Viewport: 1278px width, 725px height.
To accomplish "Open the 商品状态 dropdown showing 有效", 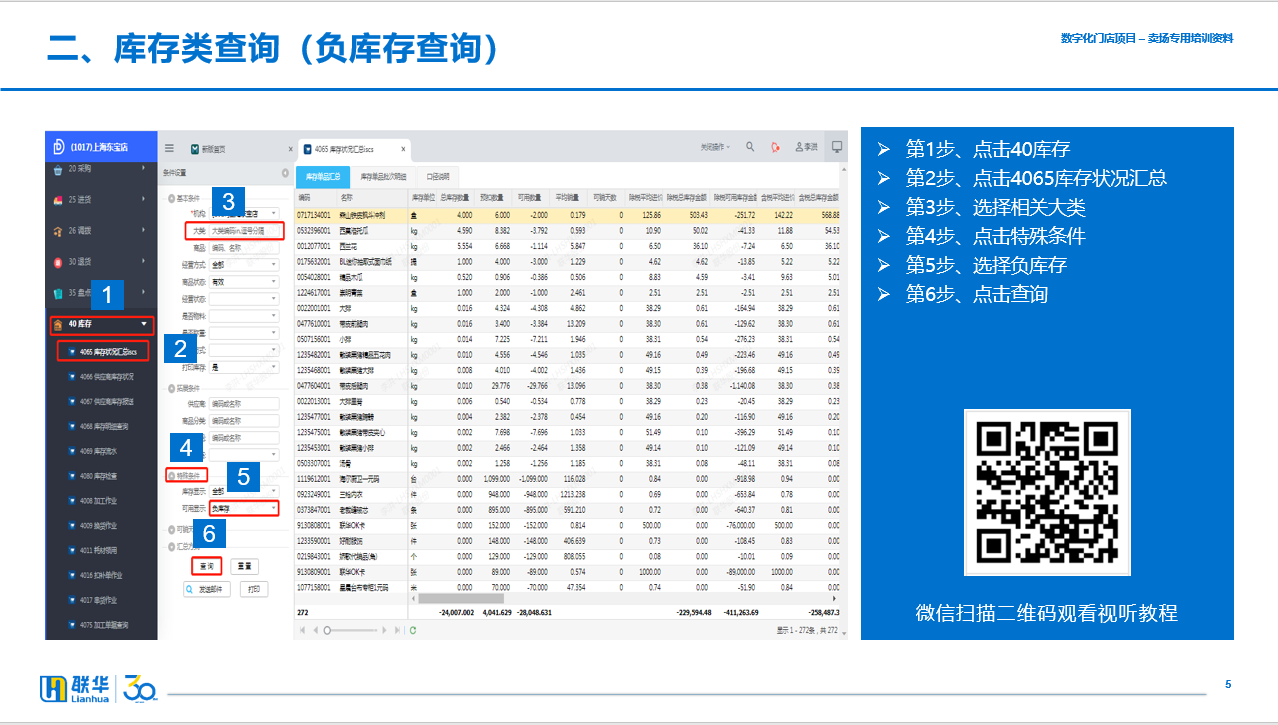I will click(244, 281).
